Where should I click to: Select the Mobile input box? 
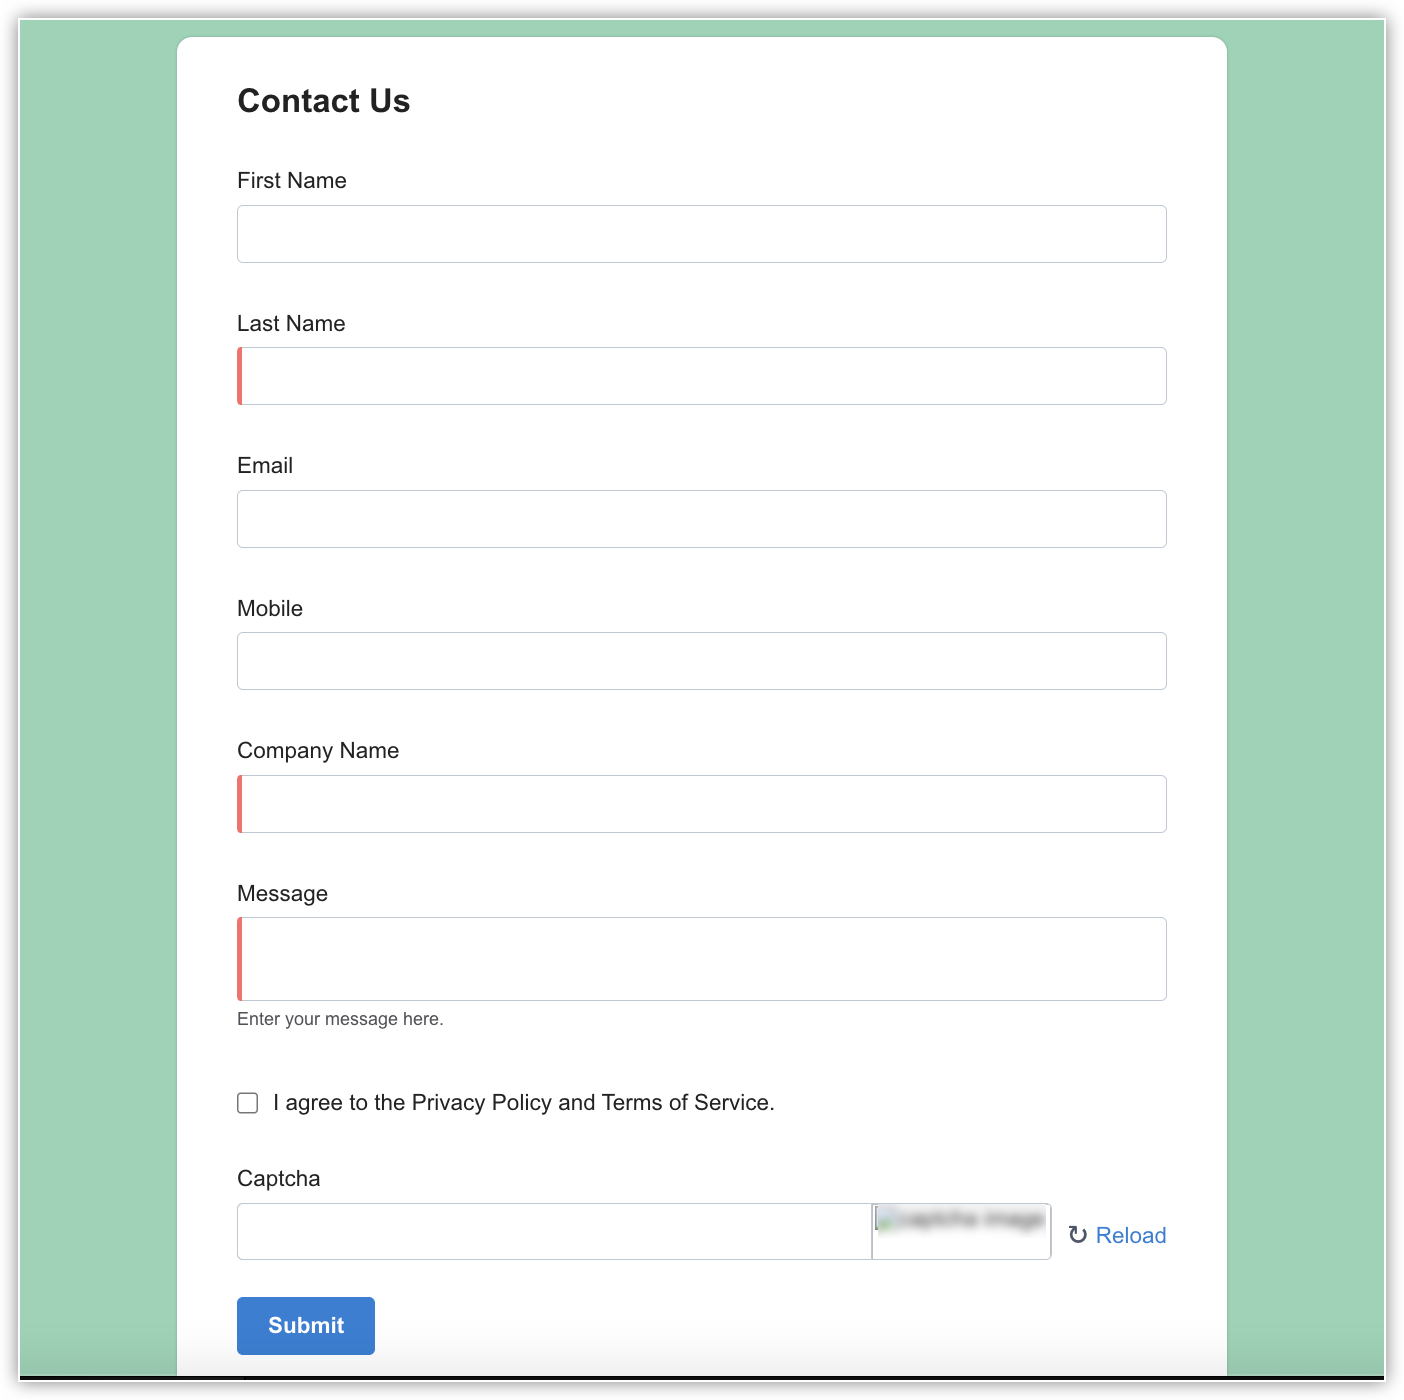702,661
